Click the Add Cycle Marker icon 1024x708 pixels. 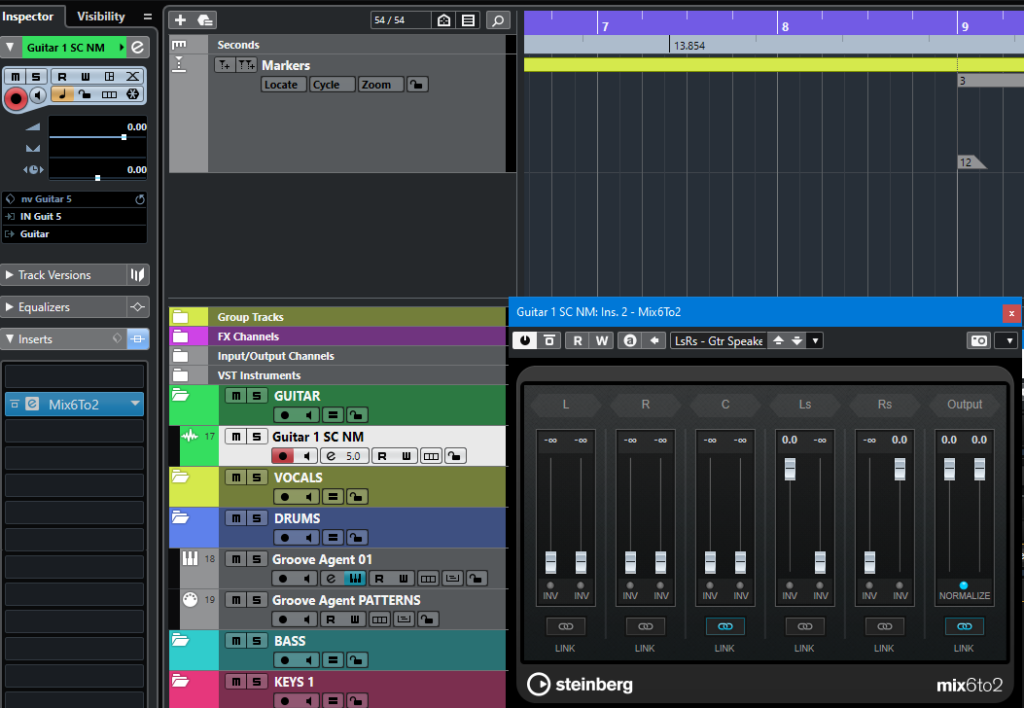click(x=246, y=65)
